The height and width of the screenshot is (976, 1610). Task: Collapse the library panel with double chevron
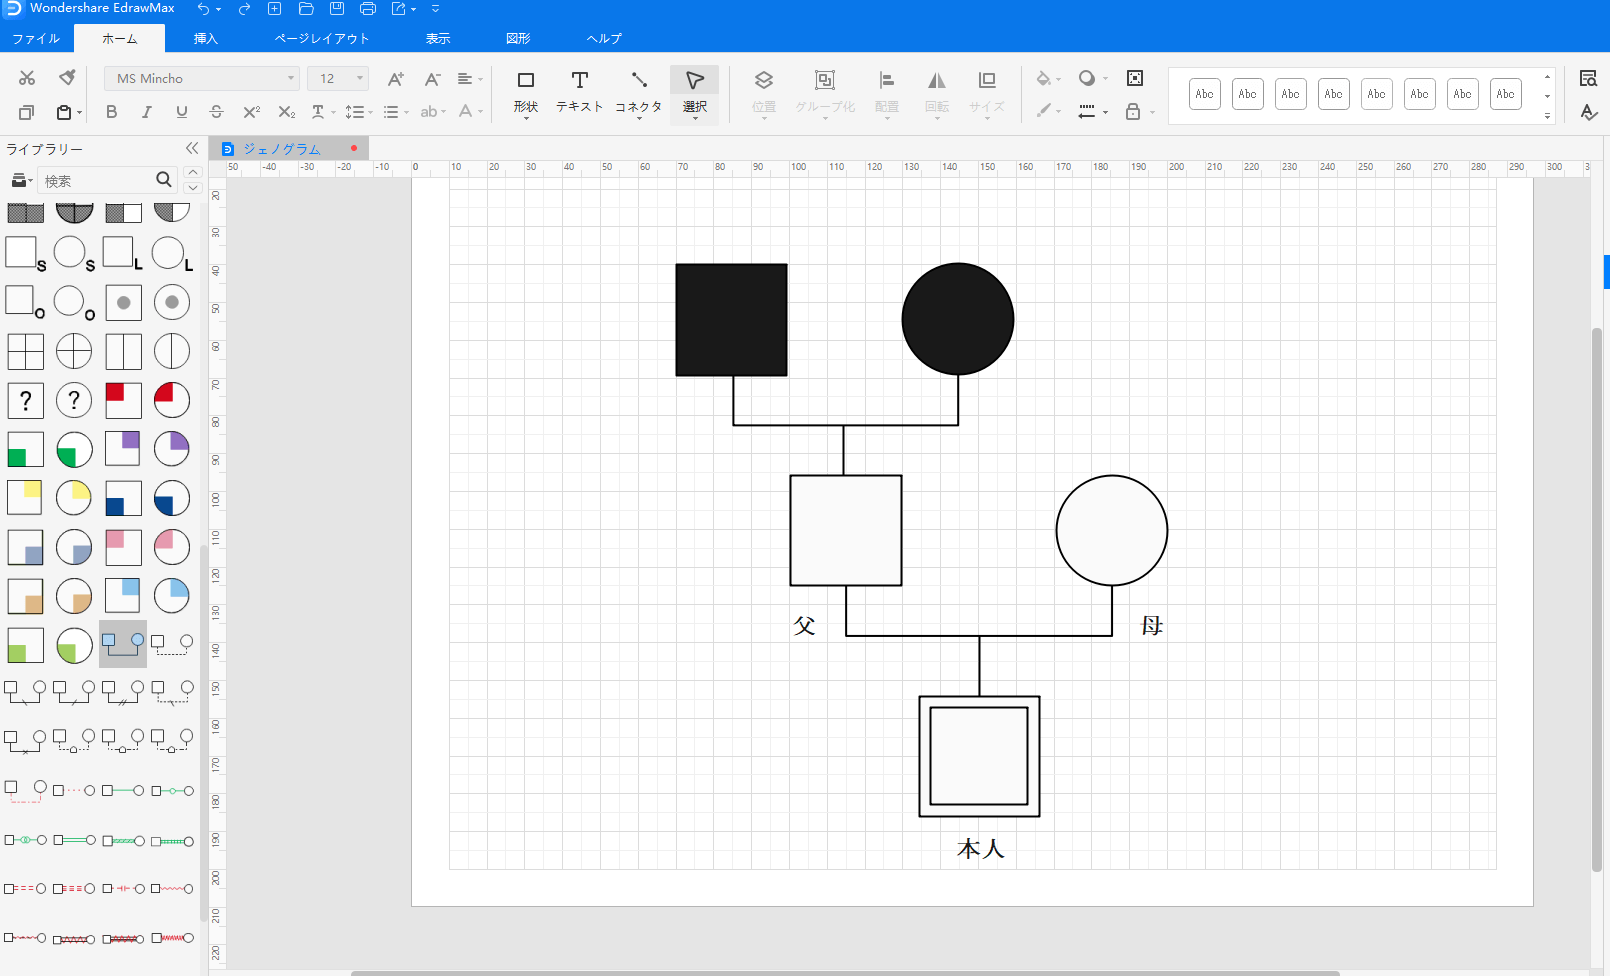click(x=192, y=149)
